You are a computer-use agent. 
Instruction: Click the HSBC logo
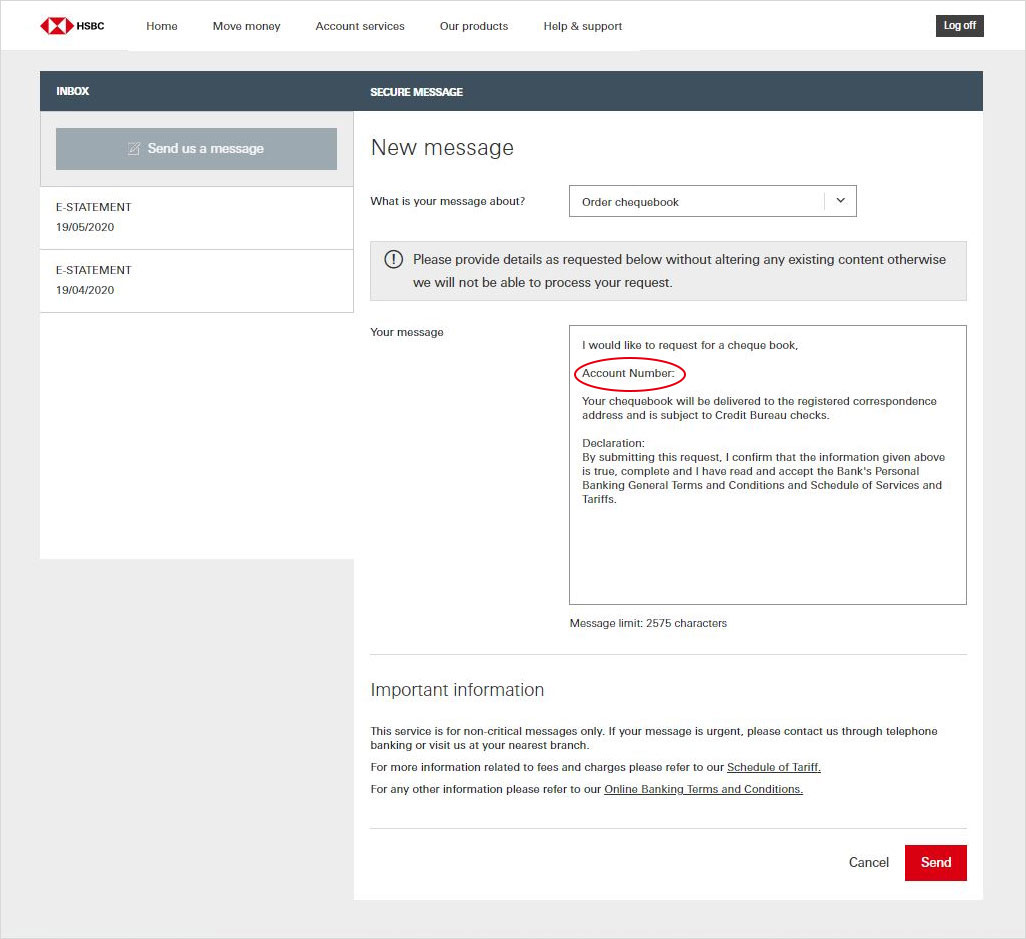[x=72, y=26]
